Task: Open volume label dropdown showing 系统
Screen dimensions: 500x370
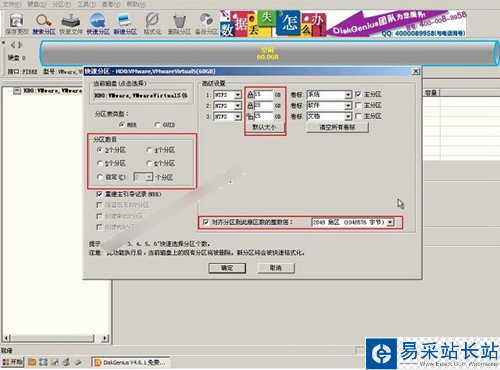Action: pos(348,95)
